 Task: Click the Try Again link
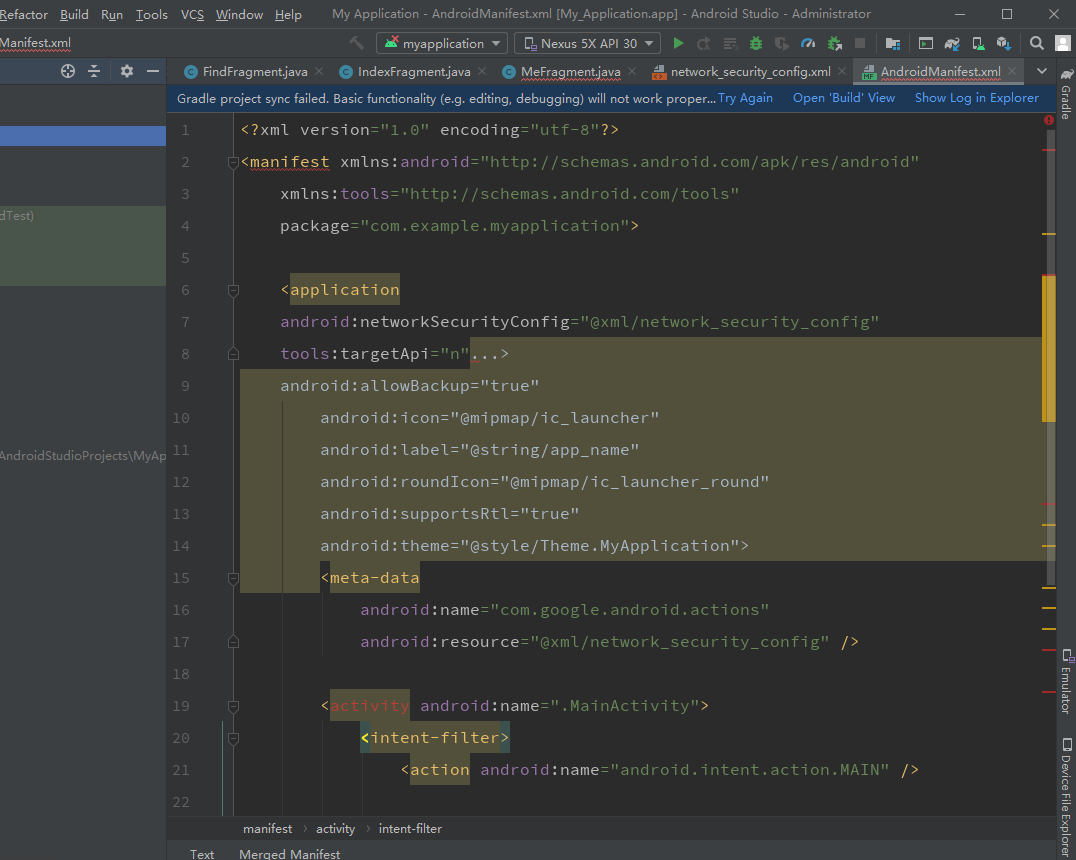point(745,98)
